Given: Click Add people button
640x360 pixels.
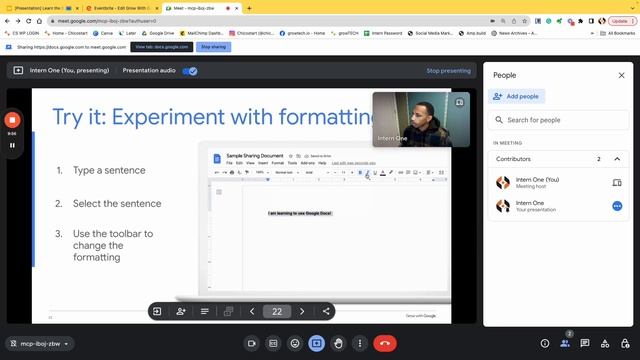Looking at the screenshot, I should pyautogui.click(x=516, y=96).
